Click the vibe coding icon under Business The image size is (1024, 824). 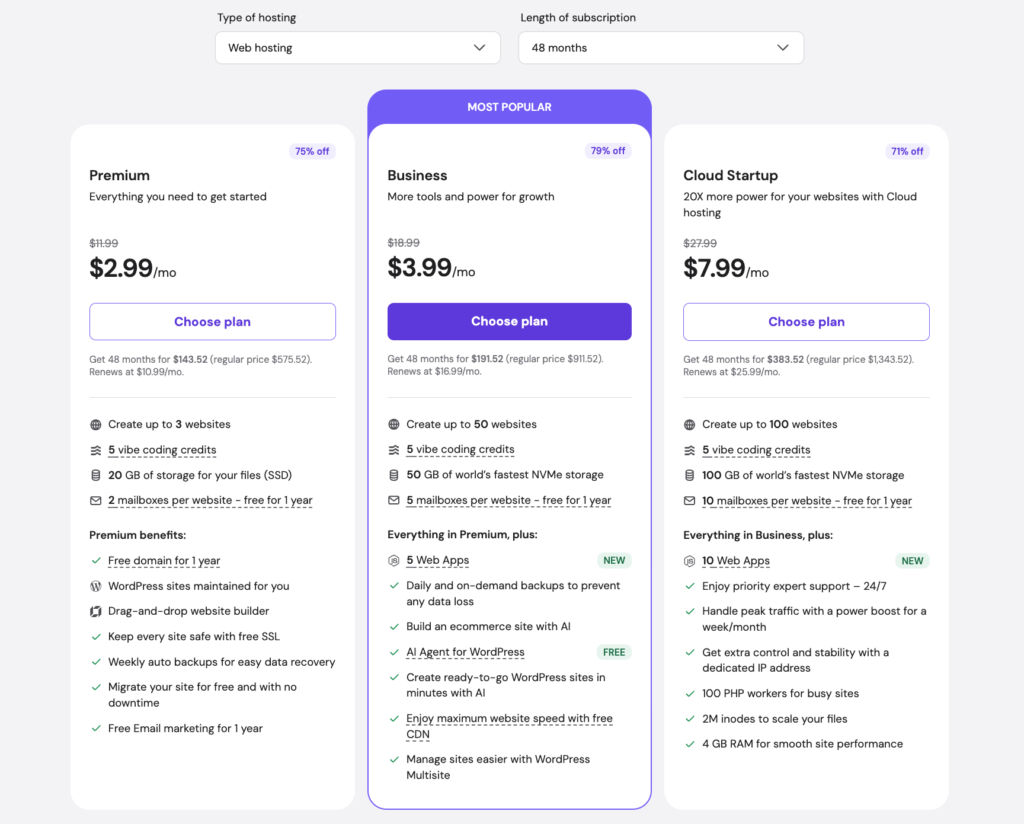point(394,450)
